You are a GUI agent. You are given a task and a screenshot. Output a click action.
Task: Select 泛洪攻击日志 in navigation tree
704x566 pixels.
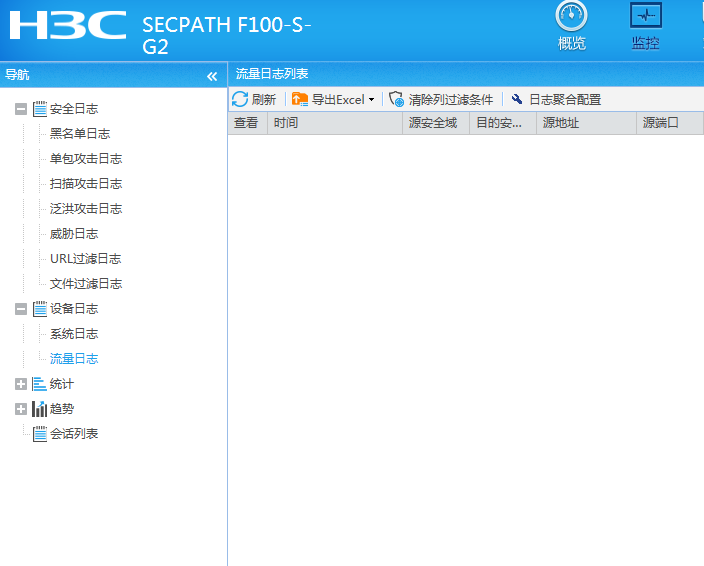click(x=86, y=209)
